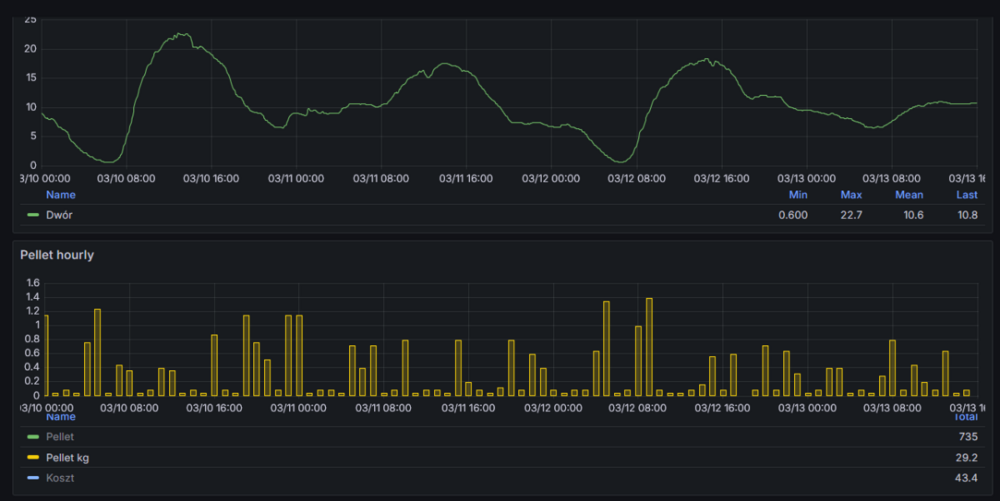Click the tallest bar near 03/12 08:00
This screenshot has width=1000, height=501.
click(x=649, y=346)
